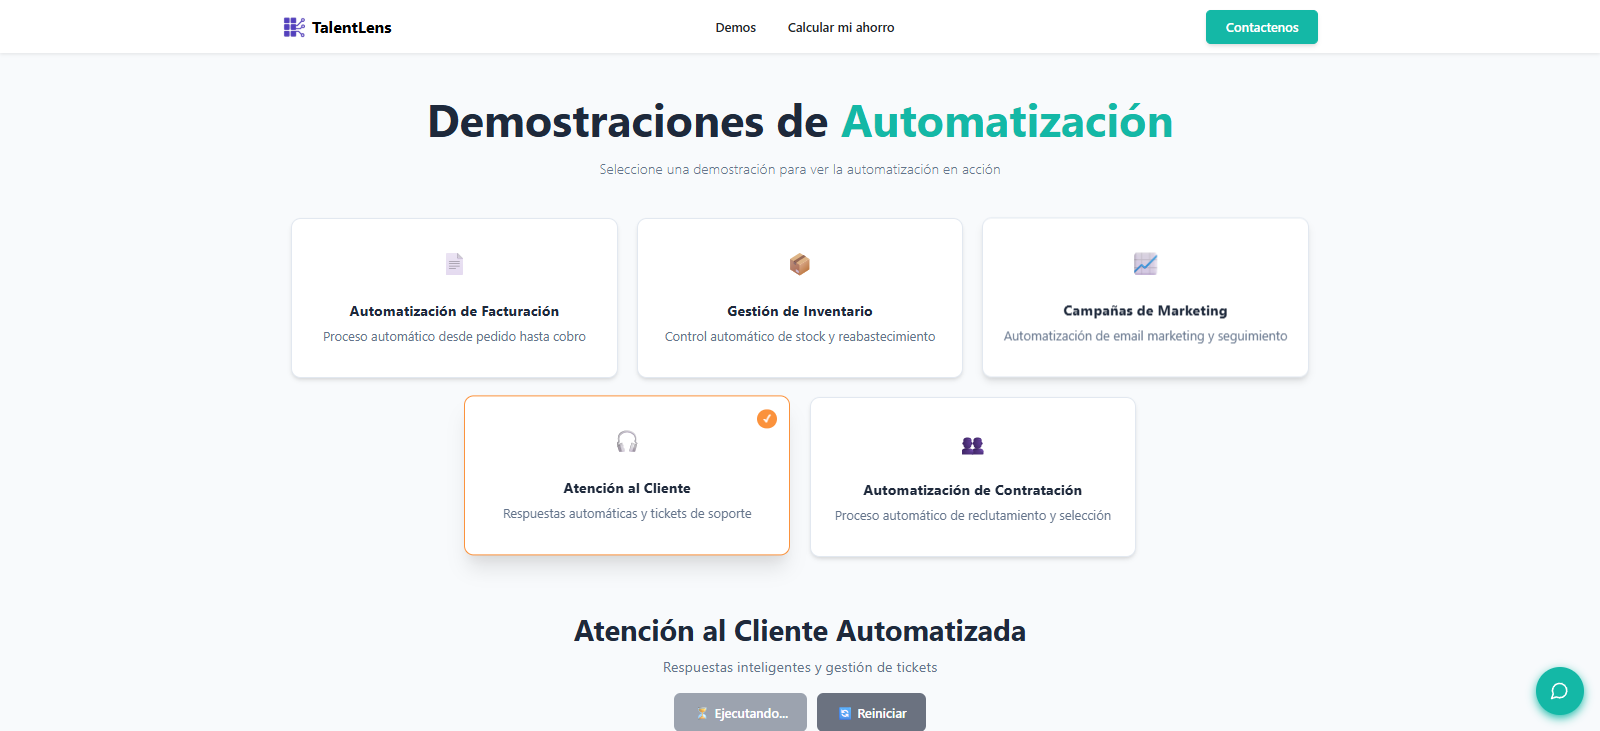Open the floating chat bubble
1600x731 pixels.
[x=1559, y=691]
